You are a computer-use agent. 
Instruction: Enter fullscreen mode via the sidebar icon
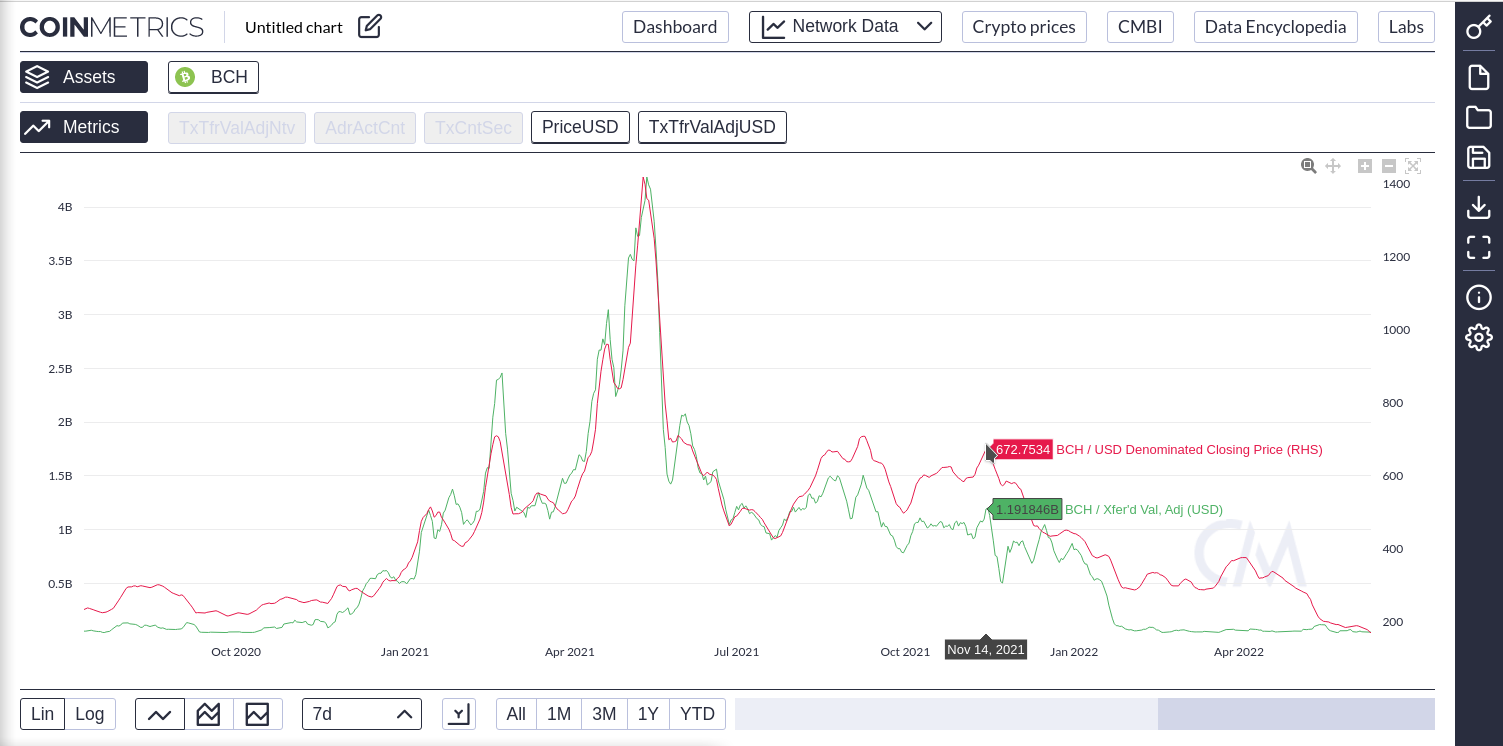click(1479, 247)
